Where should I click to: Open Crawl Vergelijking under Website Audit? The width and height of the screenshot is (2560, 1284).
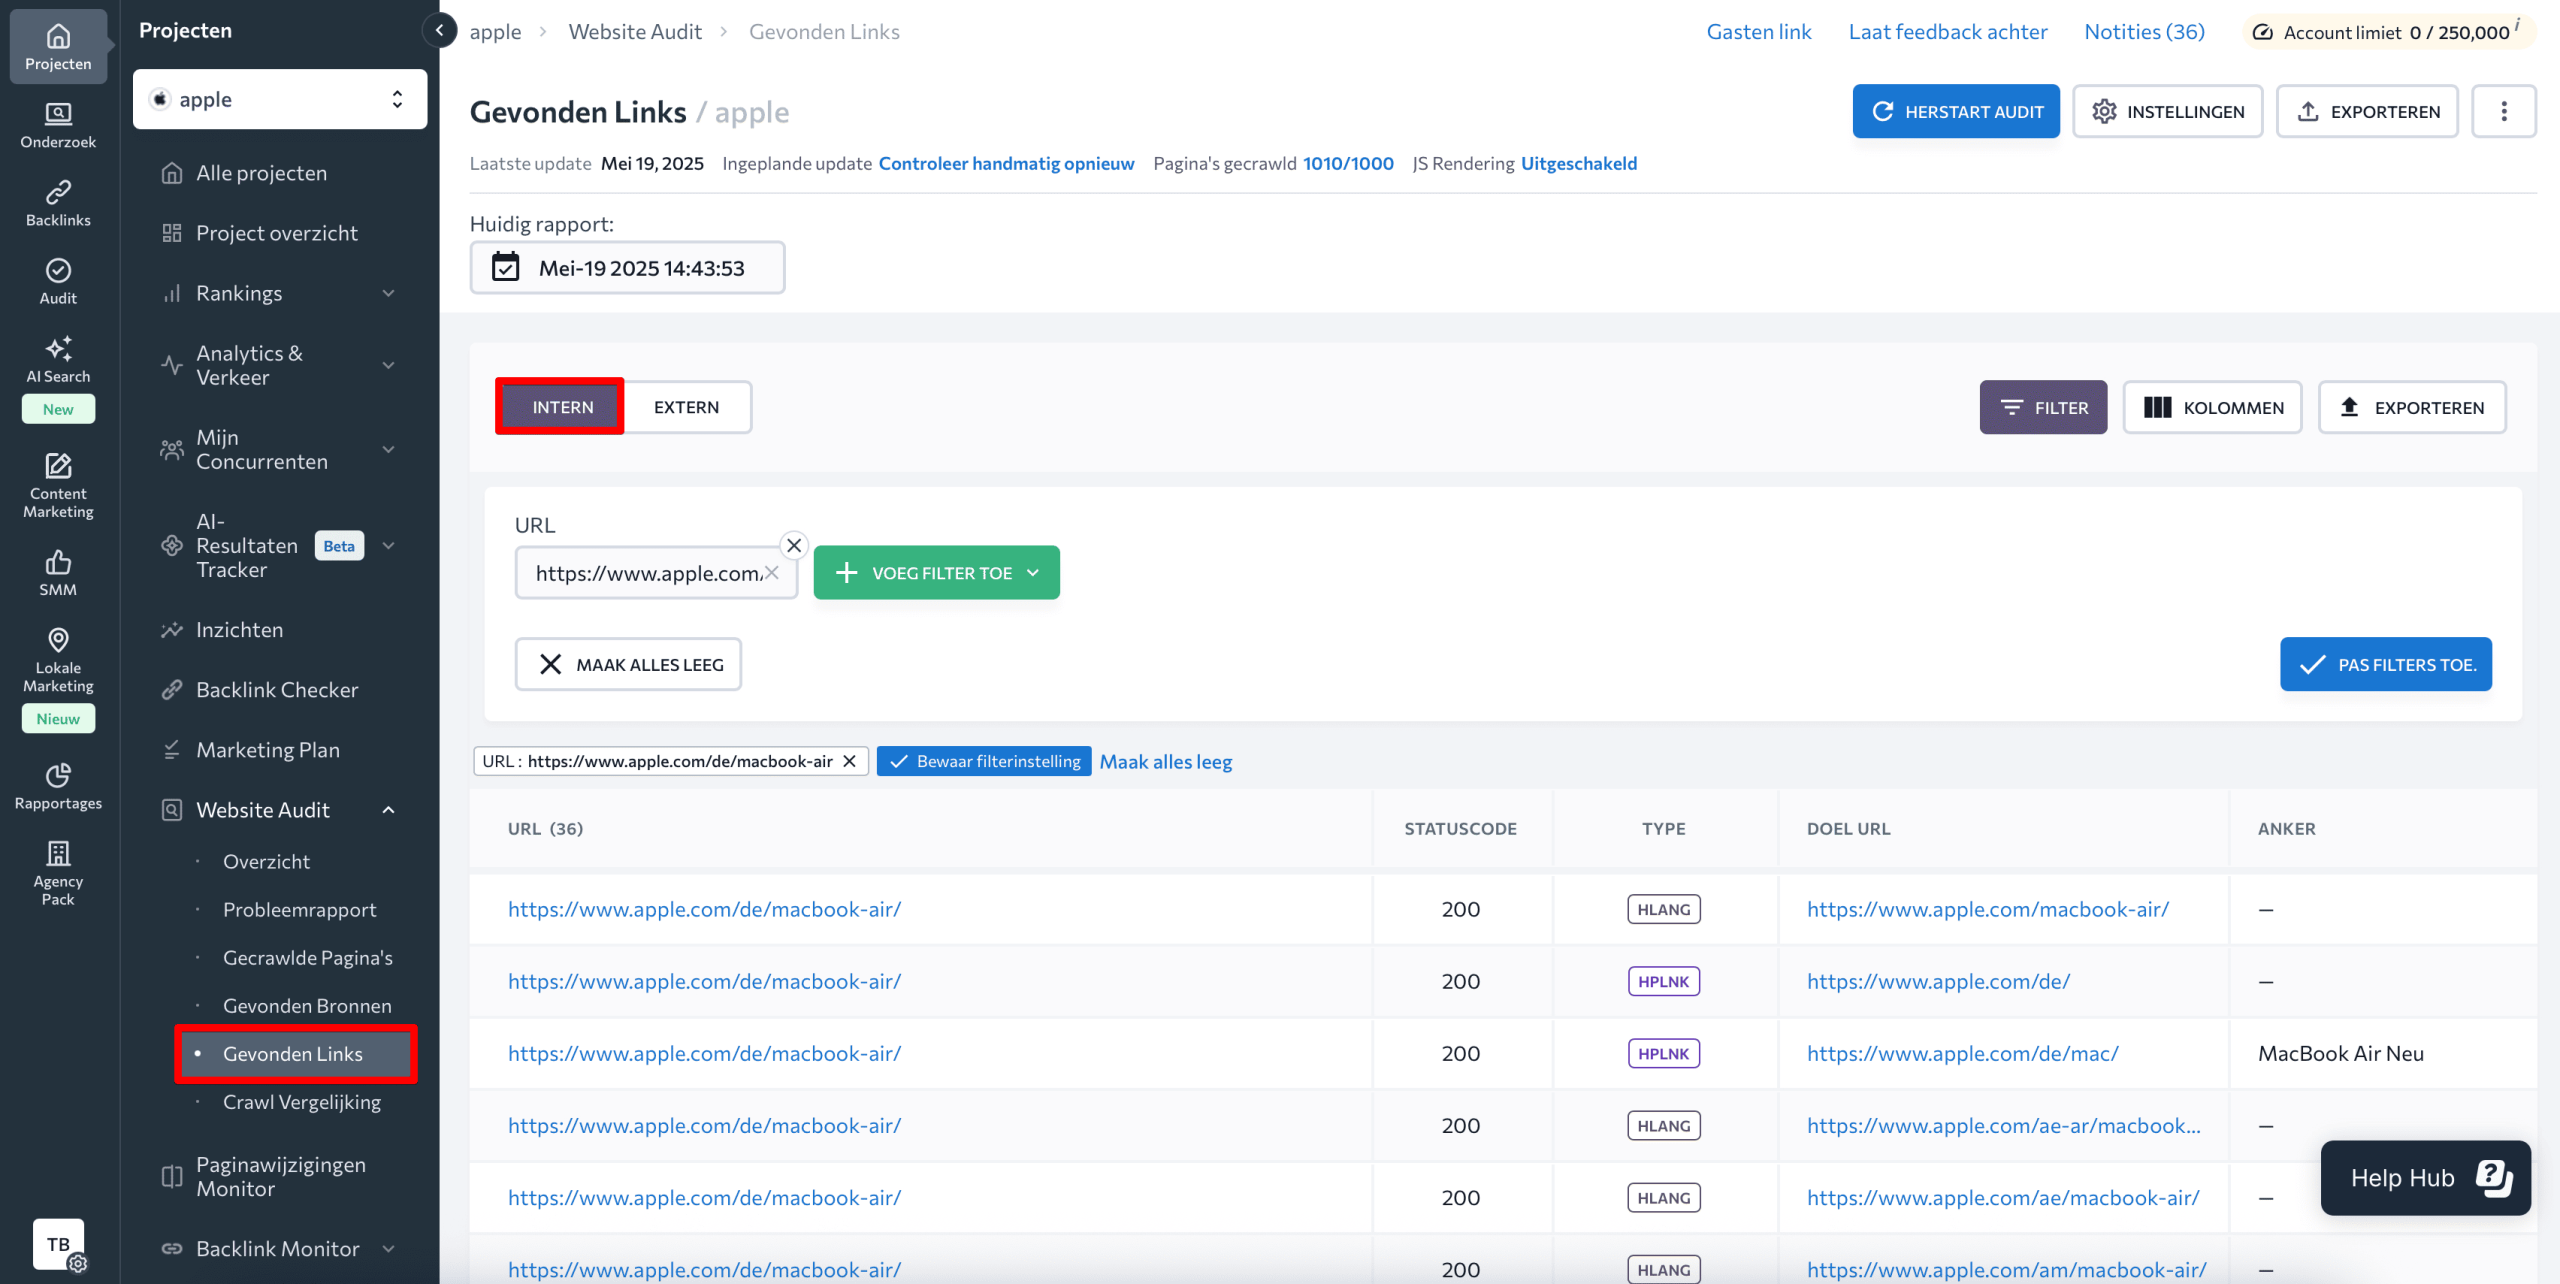coord(302,1102)
